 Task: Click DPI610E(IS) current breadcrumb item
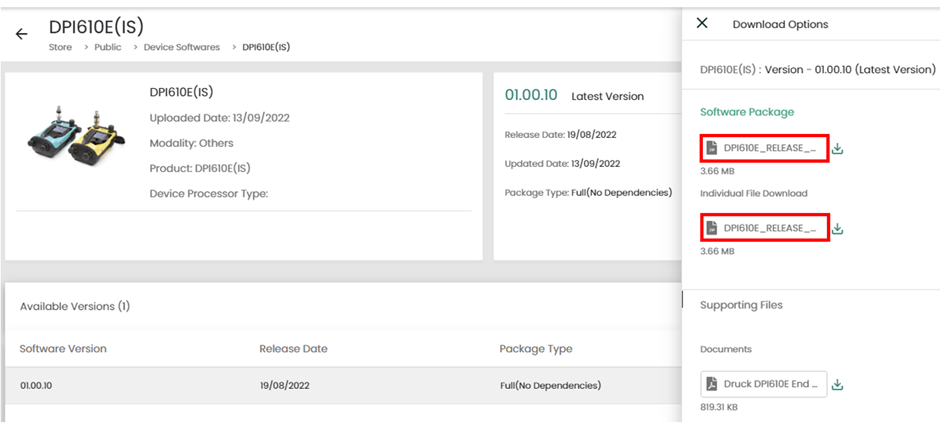[266, 47]
